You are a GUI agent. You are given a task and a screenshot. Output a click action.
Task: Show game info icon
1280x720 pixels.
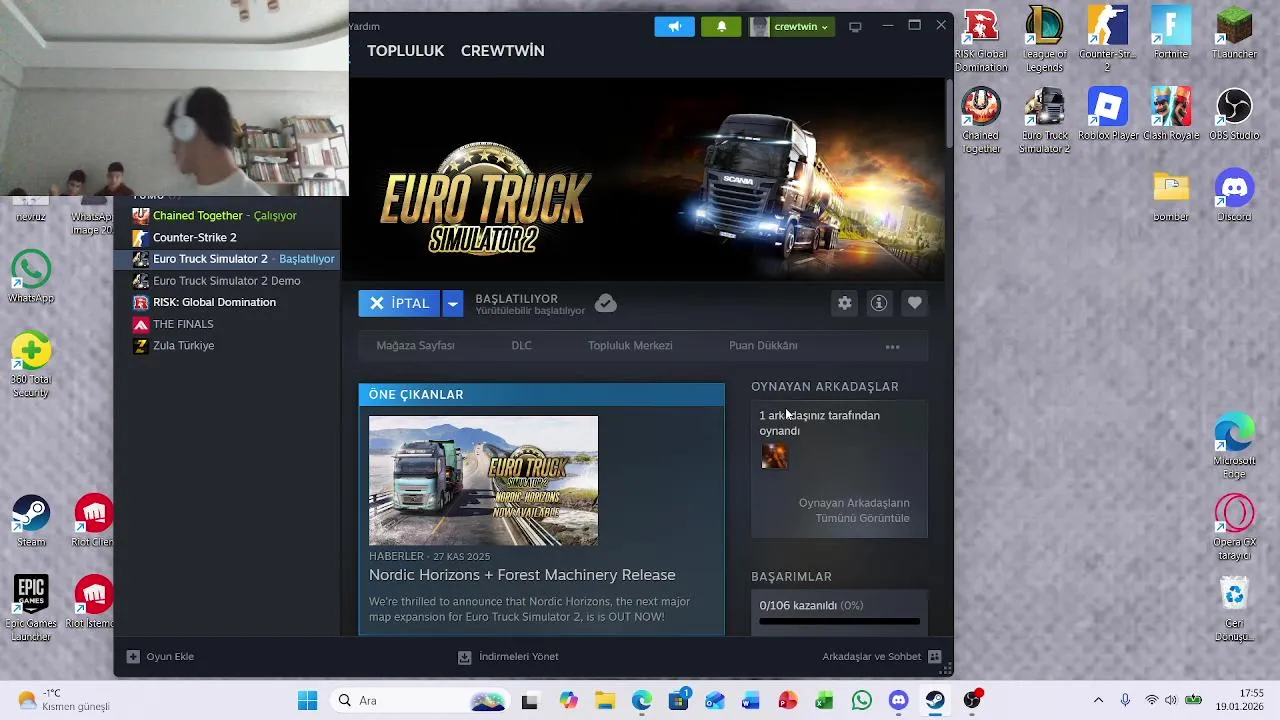tap(879, 303)
